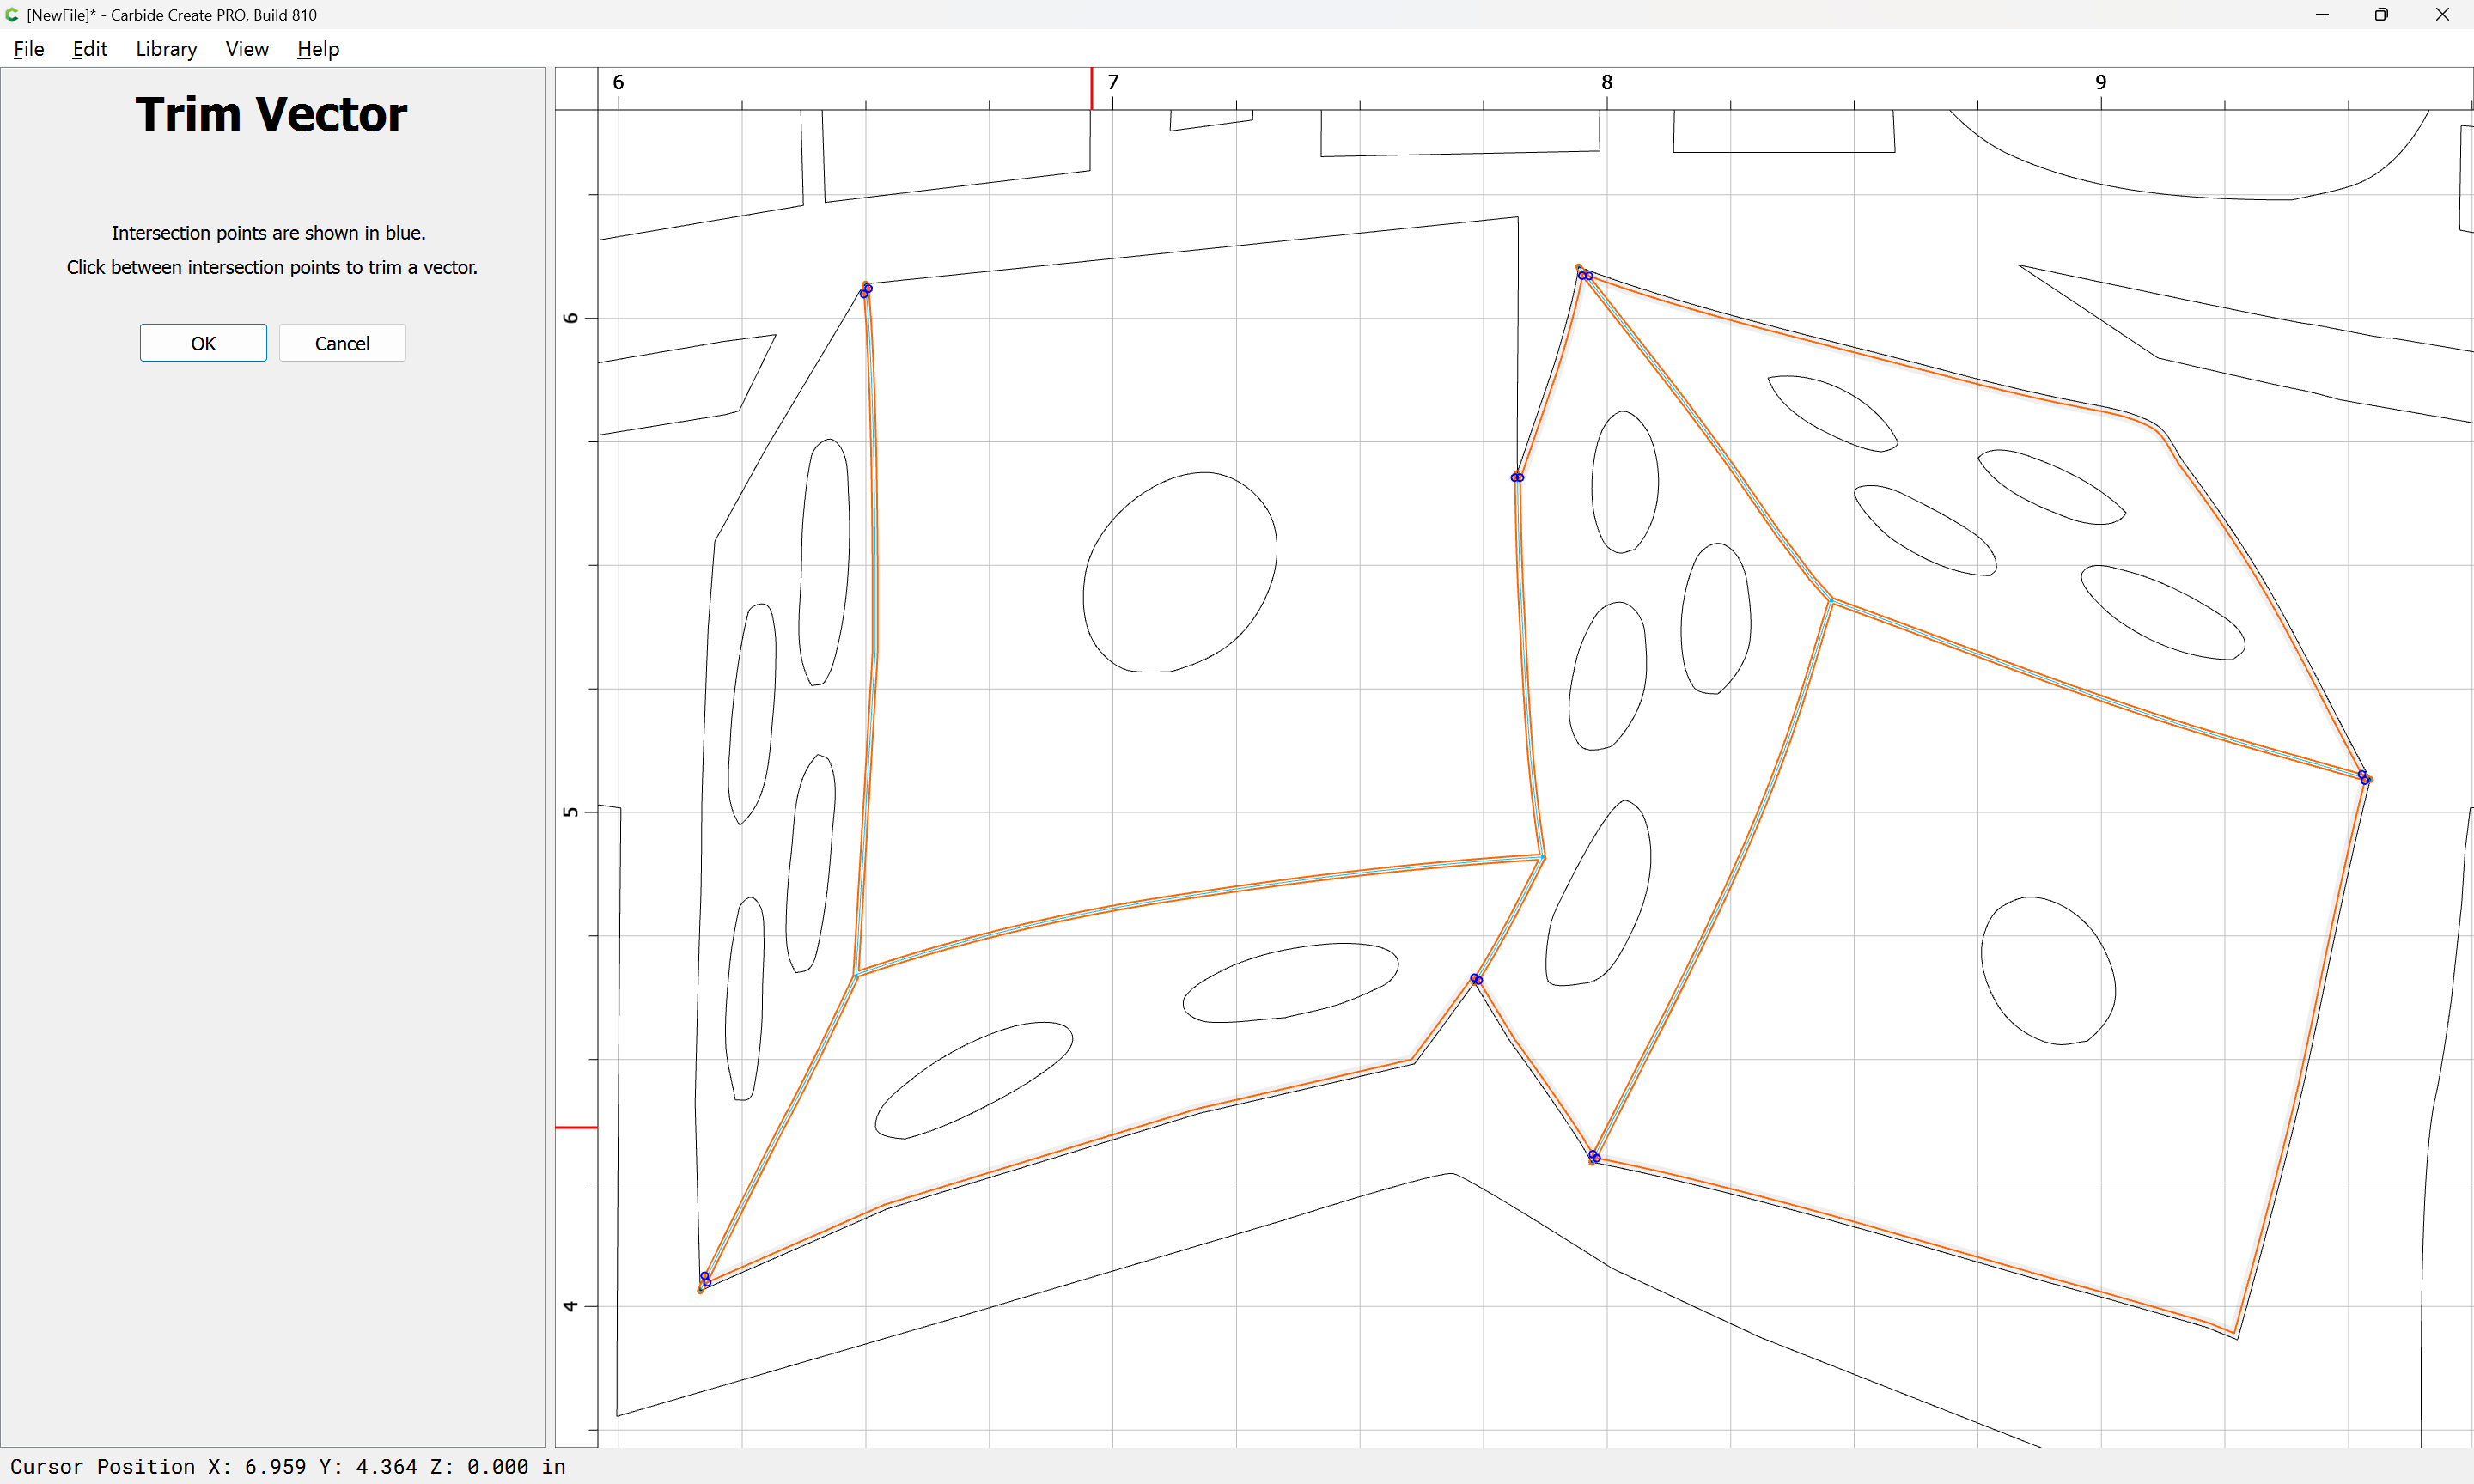
Task: Click ruler mark 5 on the left ruler
Action: (x=571, y=812)
